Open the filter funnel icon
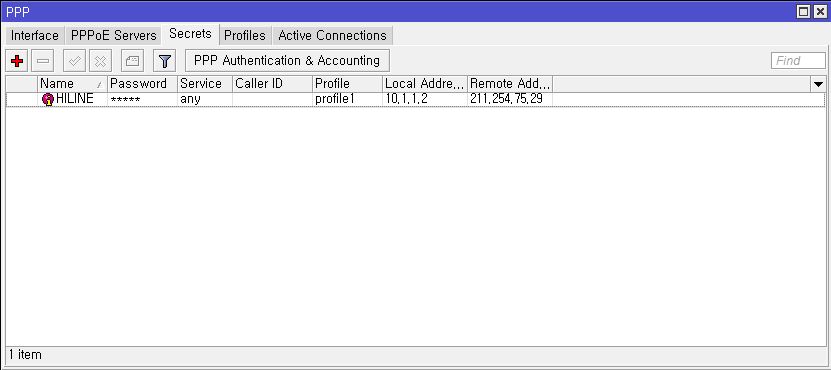831x370 pixels. (164, 61)
